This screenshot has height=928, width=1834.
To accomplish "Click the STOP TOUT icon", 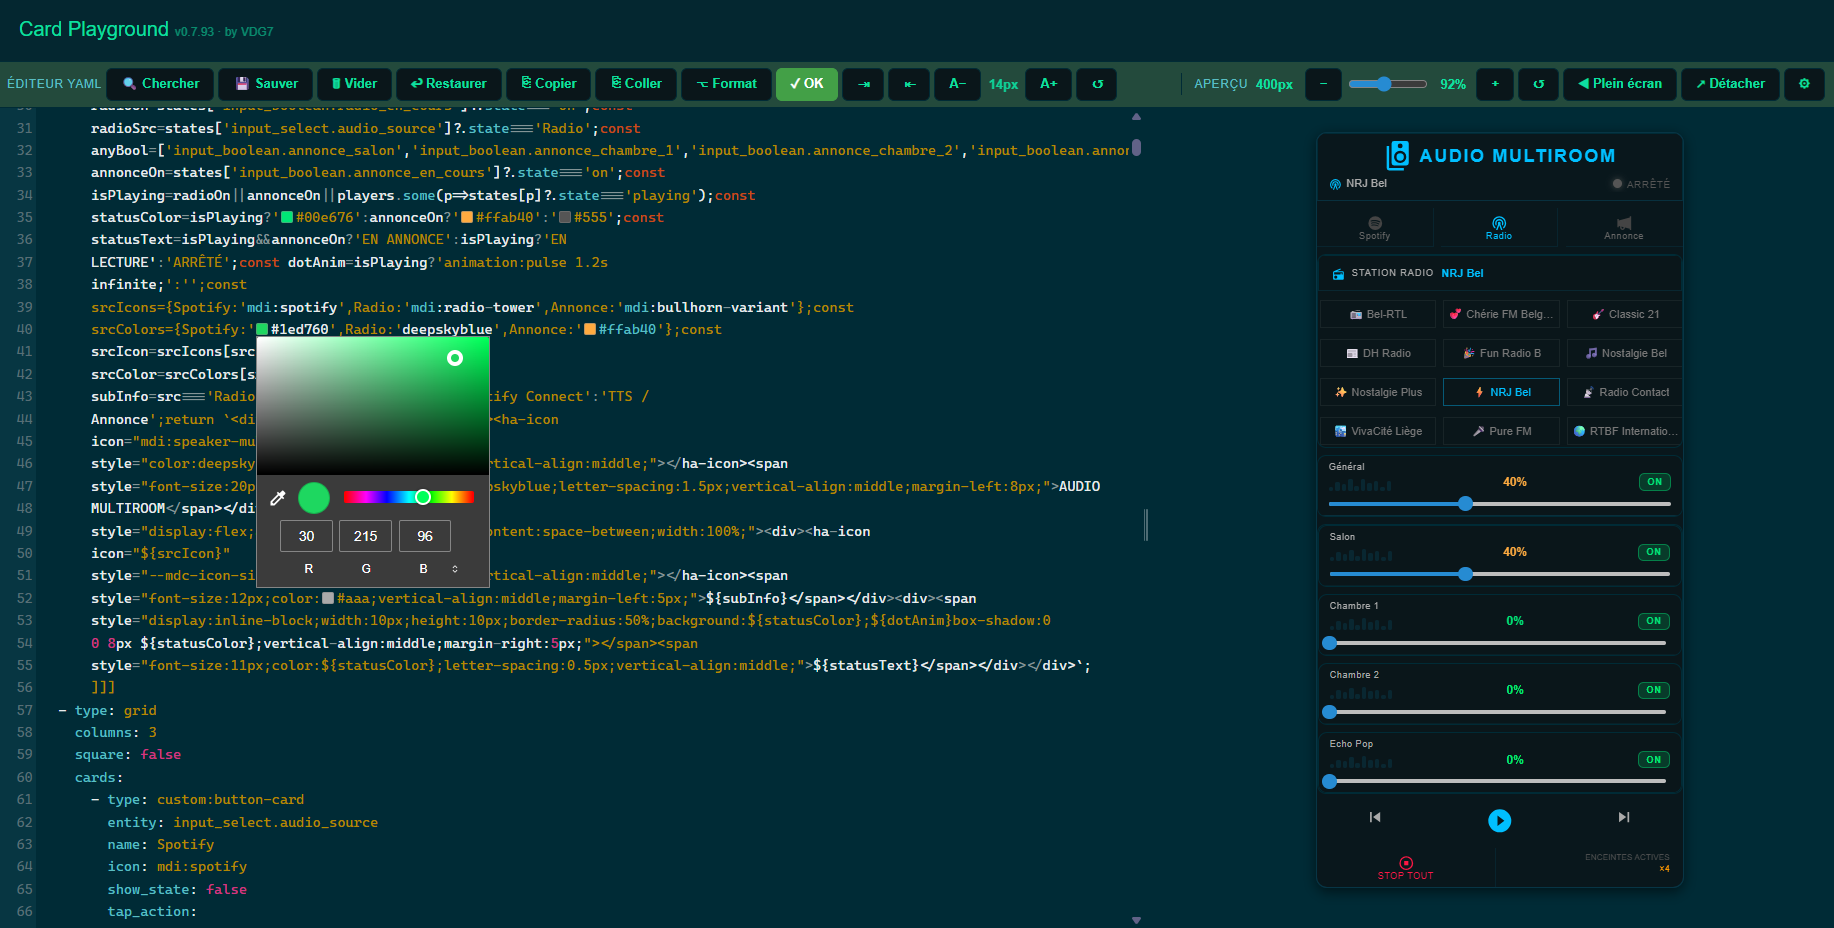I will tap(1406, 863).
